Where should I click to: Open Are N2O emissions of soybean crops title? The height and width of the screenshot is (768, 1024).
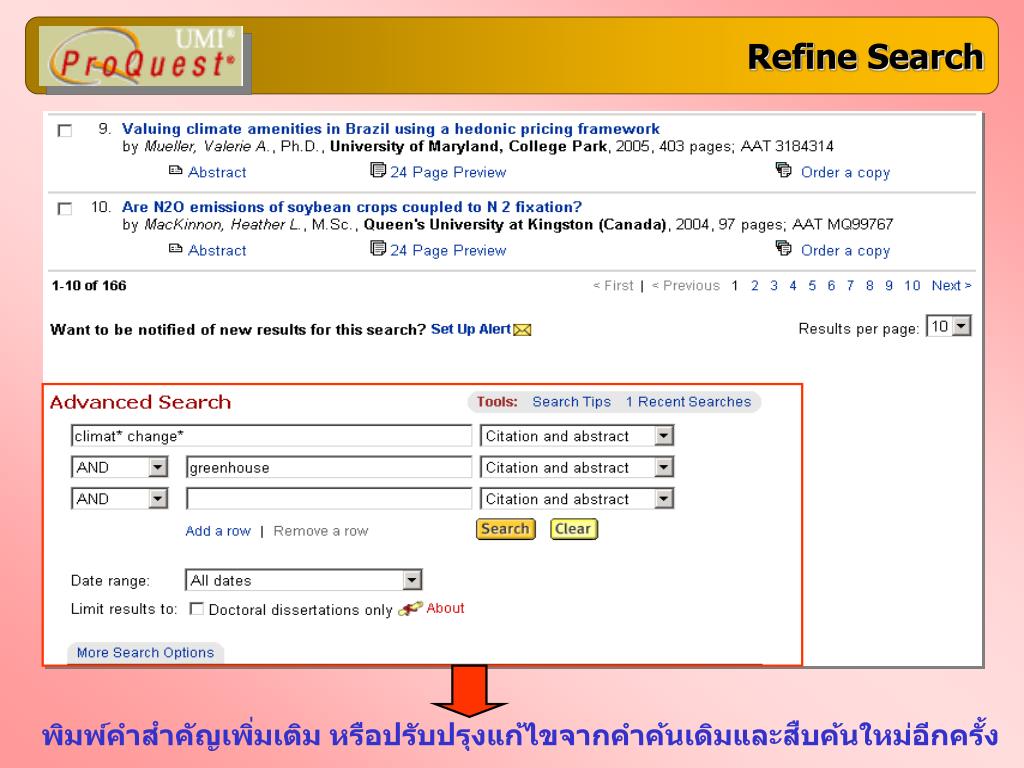[351, 207]
